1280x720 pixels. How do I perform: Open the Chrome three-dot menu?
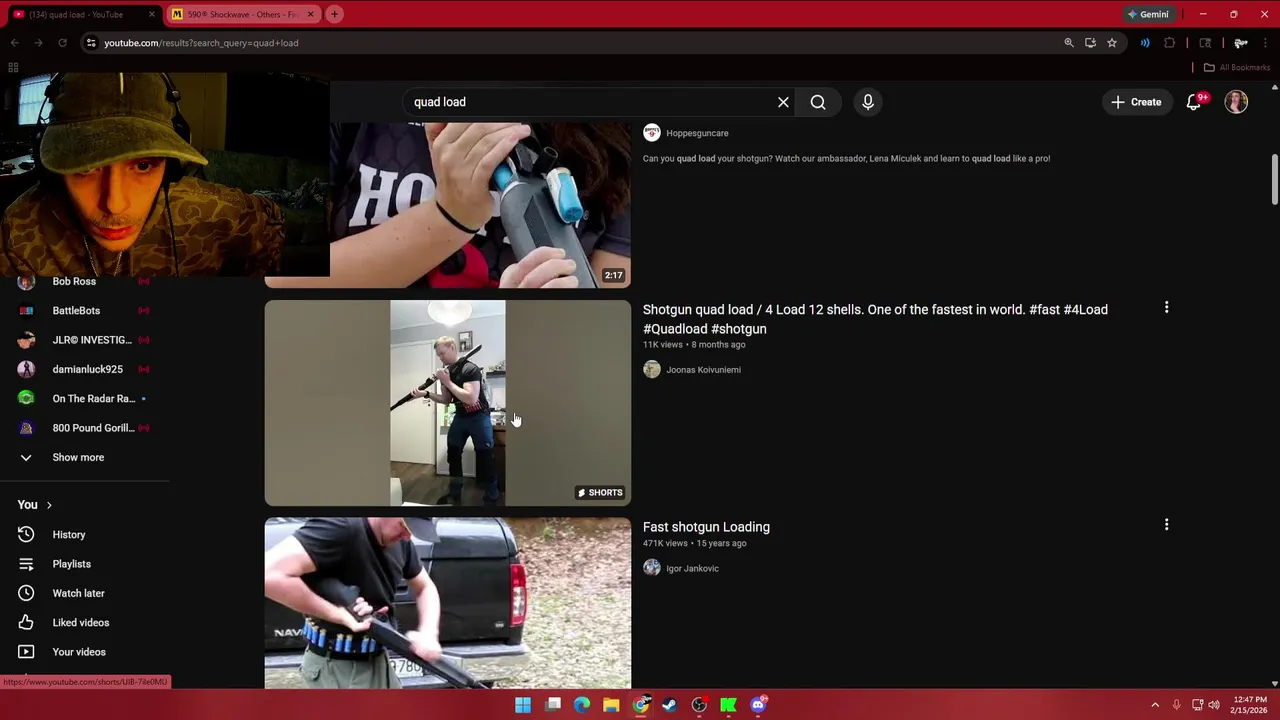1265,43
